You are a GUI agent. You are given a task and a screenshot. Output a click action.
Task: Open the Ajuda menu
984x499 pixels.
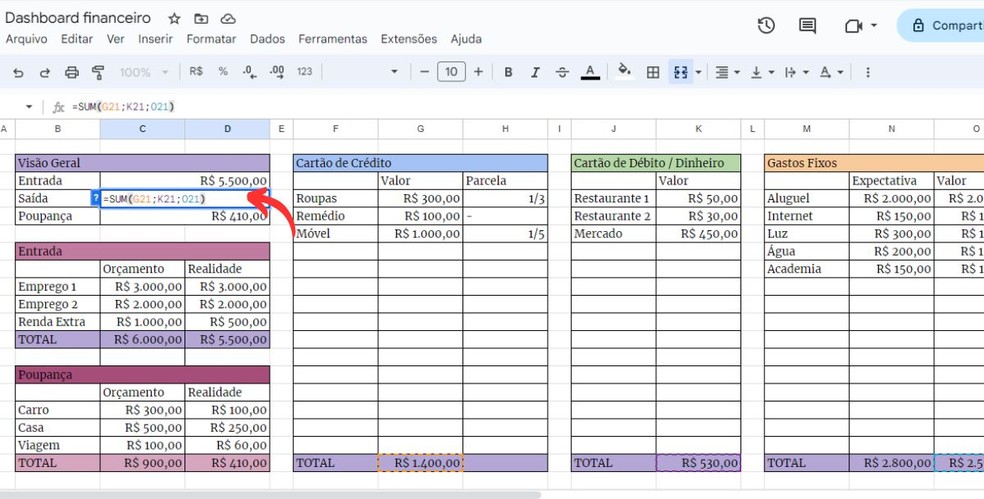(x=466, y=39)
